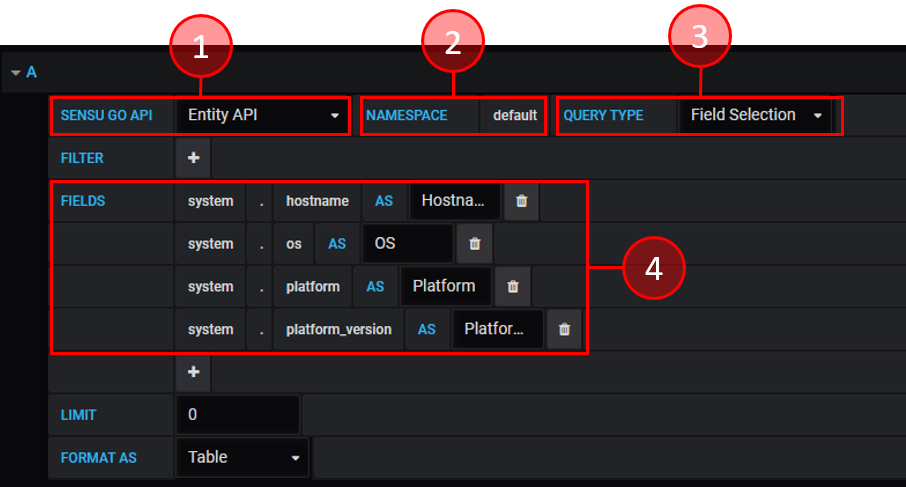Open the Field Selection query type dropdown
The height and width of the screenshot is (487, 906).
click(x=756, y=116)
